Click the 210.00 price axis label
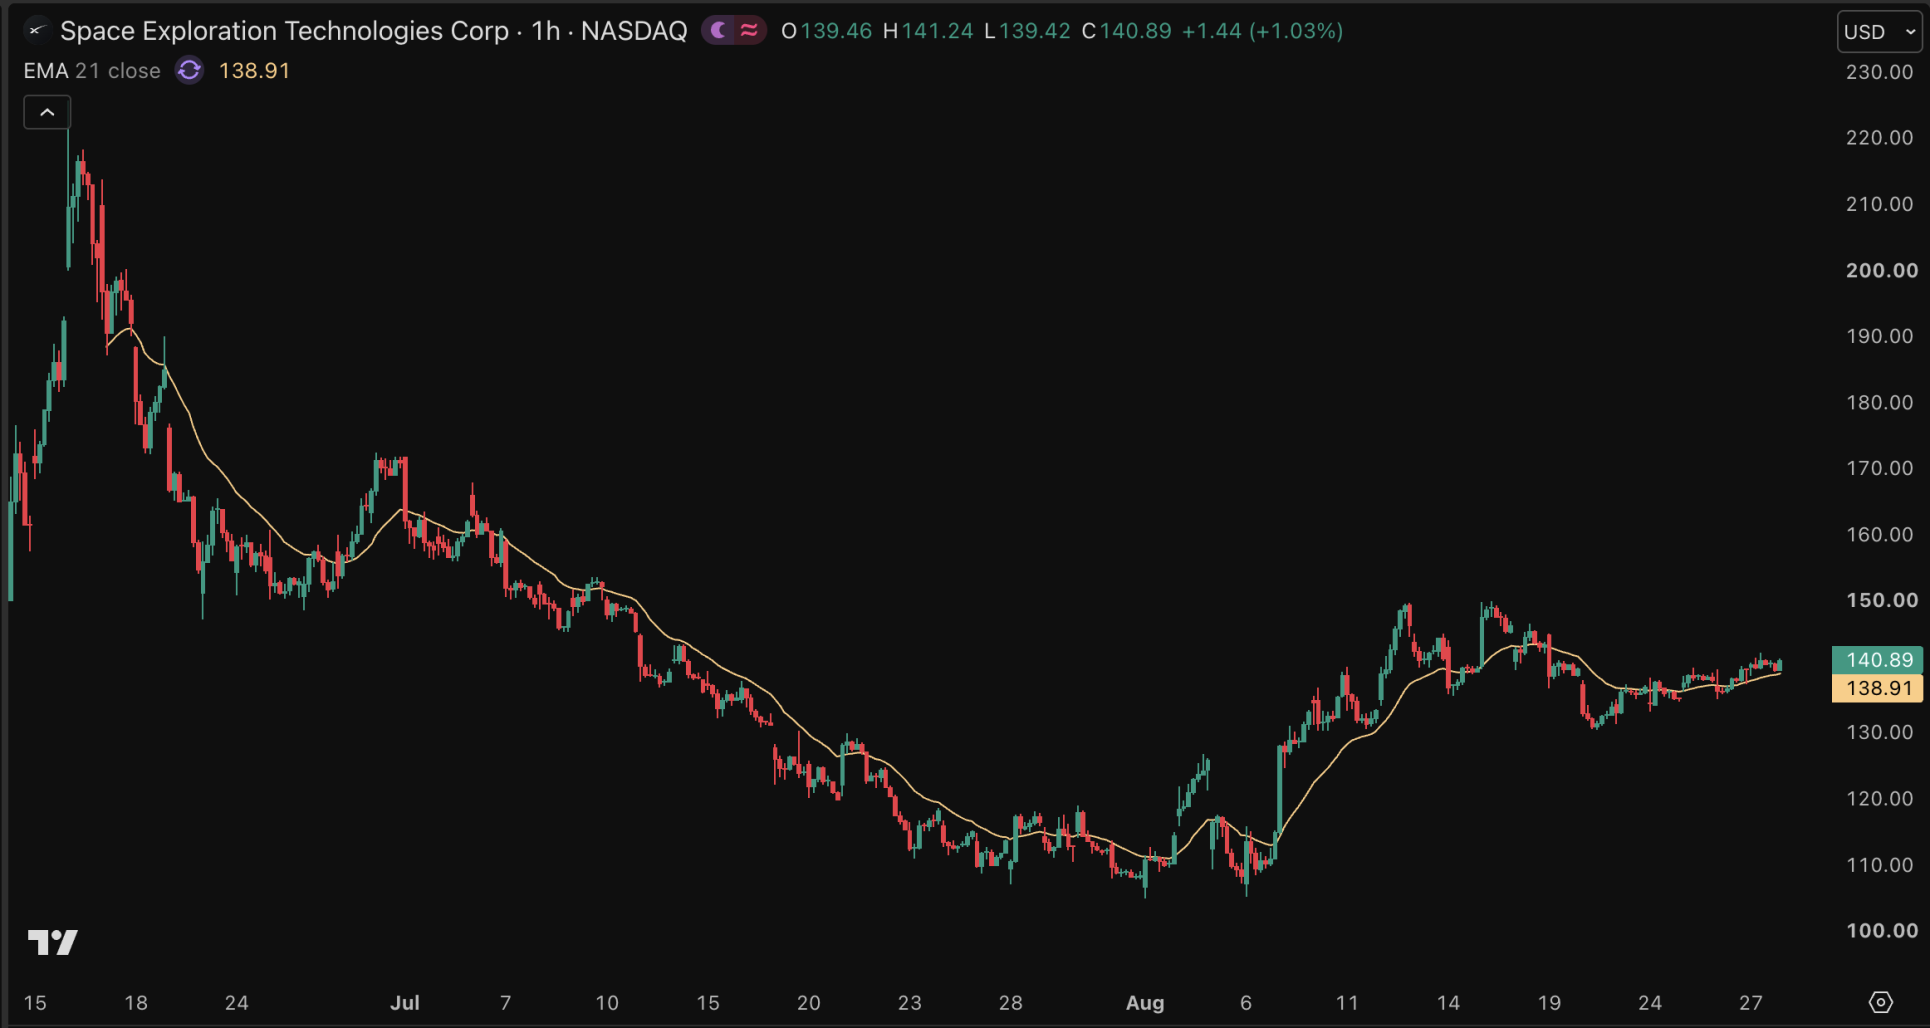Viewport: 1930px width, 1028px height. [1879, 204]
